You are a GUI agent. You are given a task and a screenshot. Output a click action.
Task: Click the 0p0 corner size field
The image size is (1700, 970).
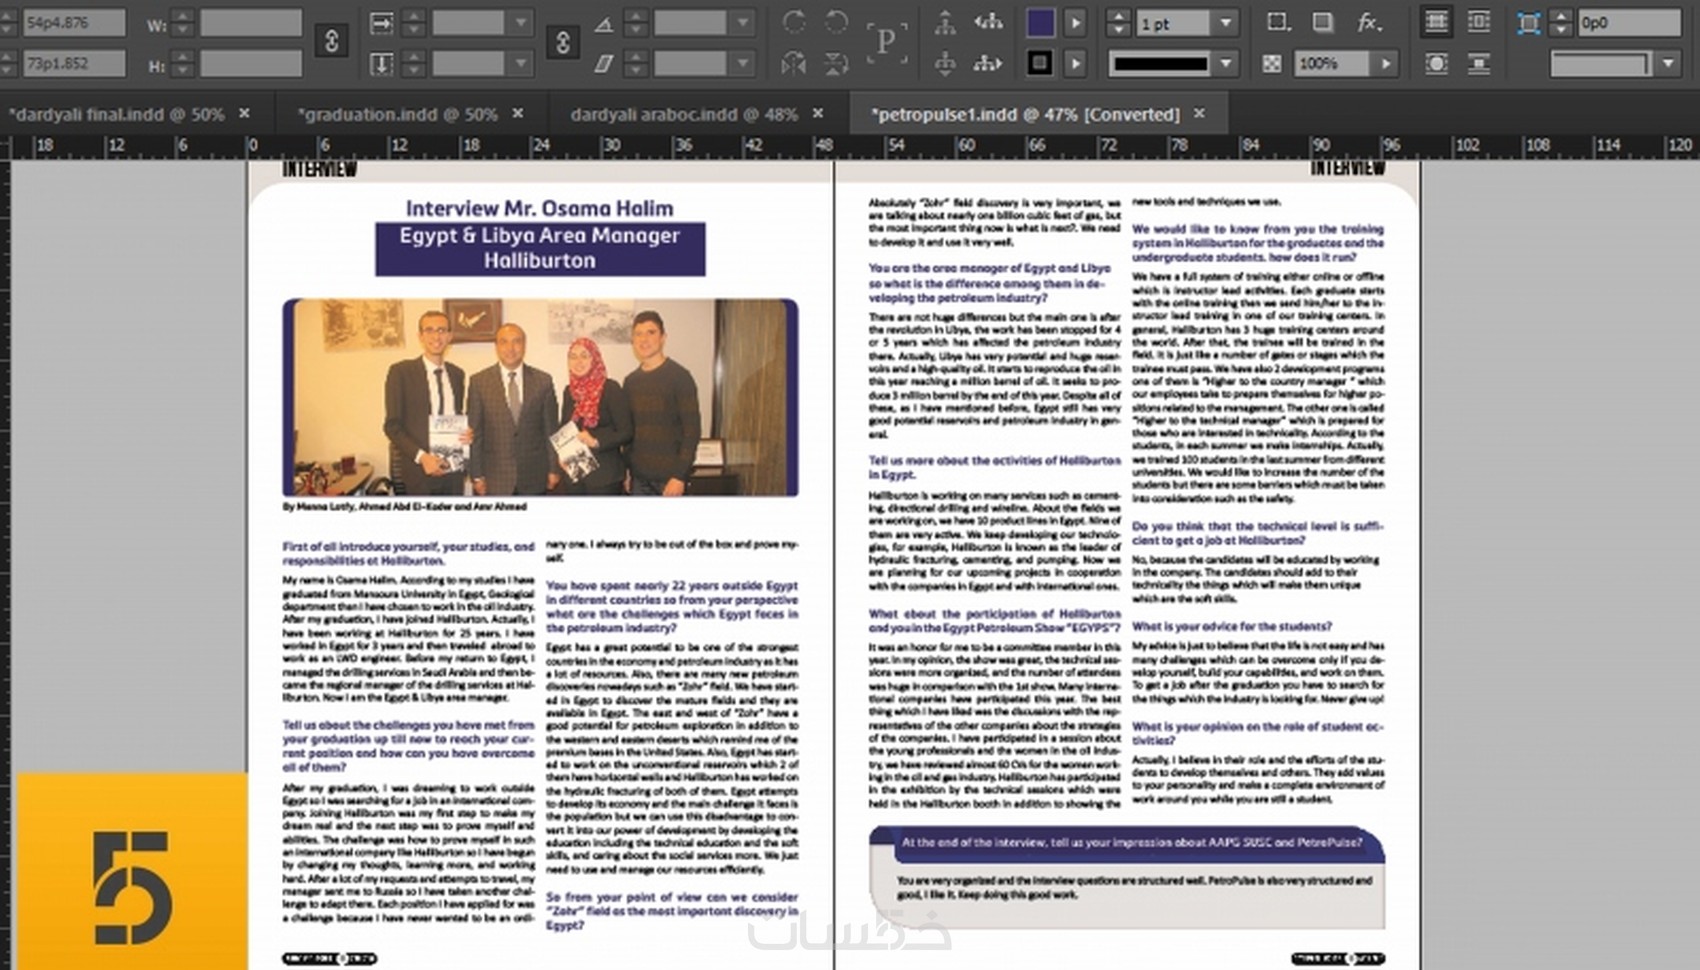(1628, 22)
